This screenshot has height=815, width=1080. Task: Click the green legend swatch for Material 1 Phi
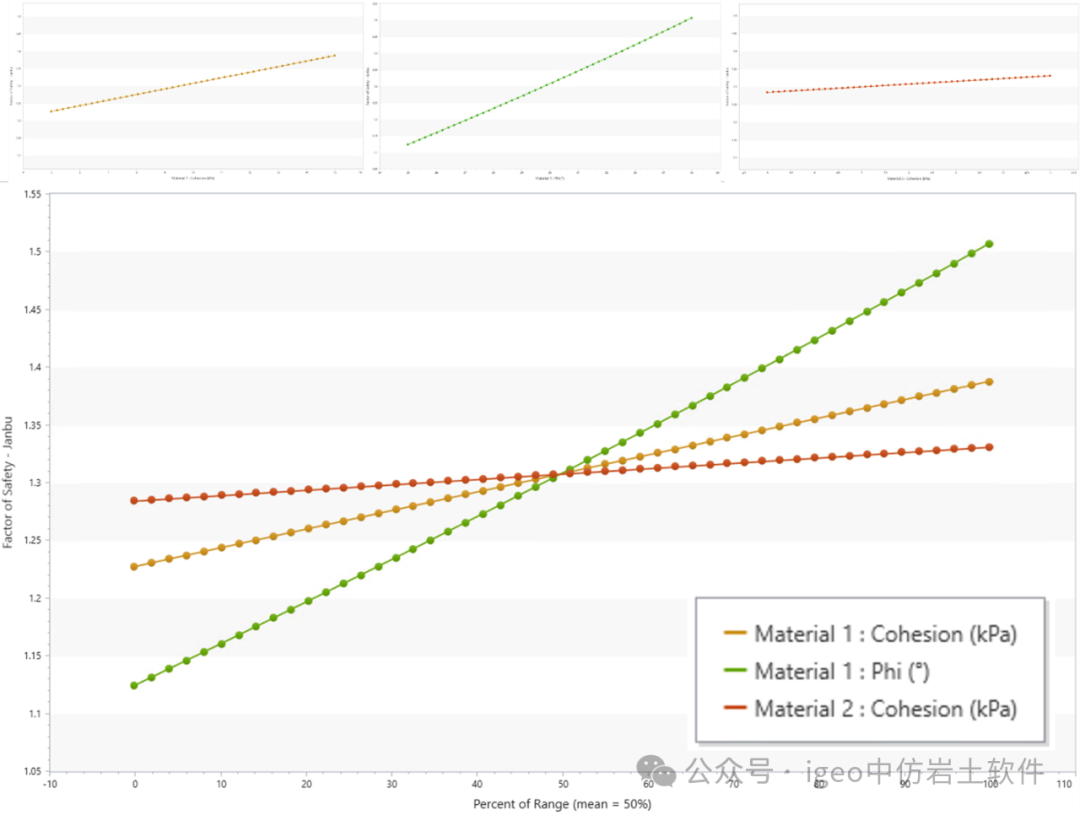click(734, 671)
